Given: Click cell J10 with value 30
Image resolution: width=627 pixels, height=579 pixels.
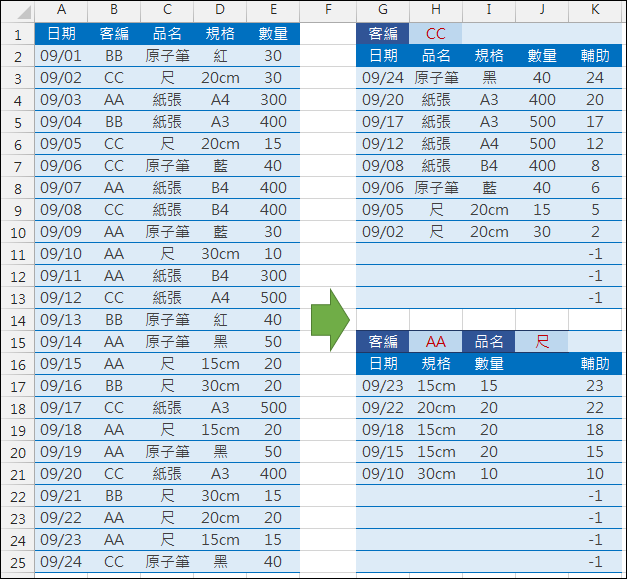Looking at the screenshot, I should pos(542,232).
